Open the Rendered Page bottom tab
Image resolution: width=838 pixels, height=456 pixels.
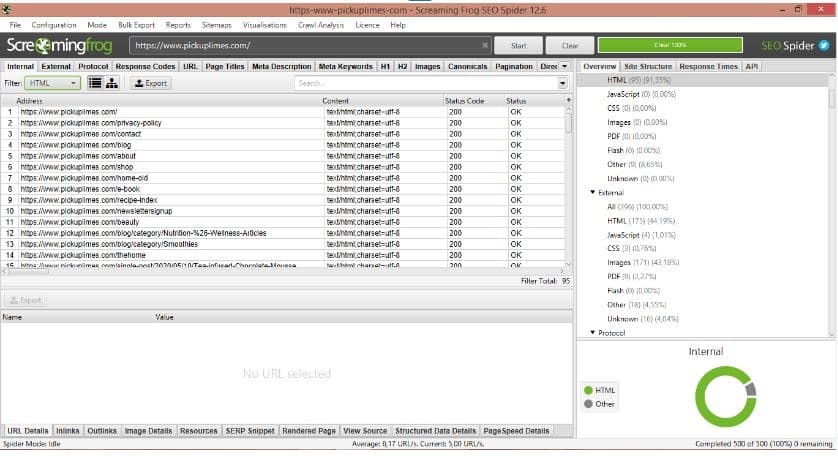(x=309, y=431)
